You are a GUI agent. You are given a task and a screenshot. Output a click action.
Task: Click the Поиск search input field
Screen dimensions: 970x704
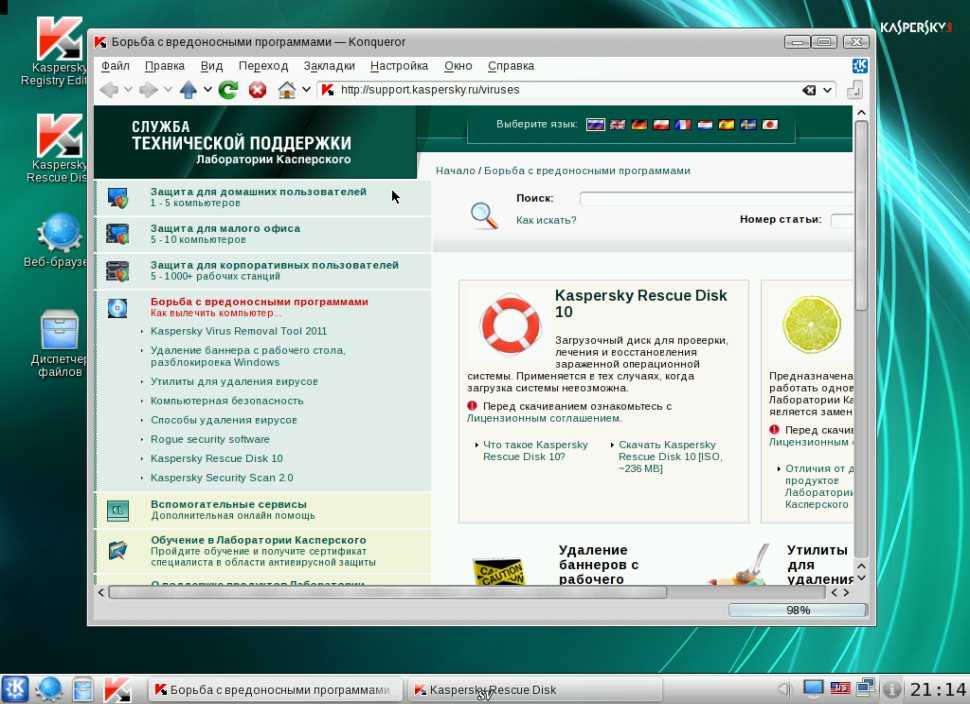(716, 199)
